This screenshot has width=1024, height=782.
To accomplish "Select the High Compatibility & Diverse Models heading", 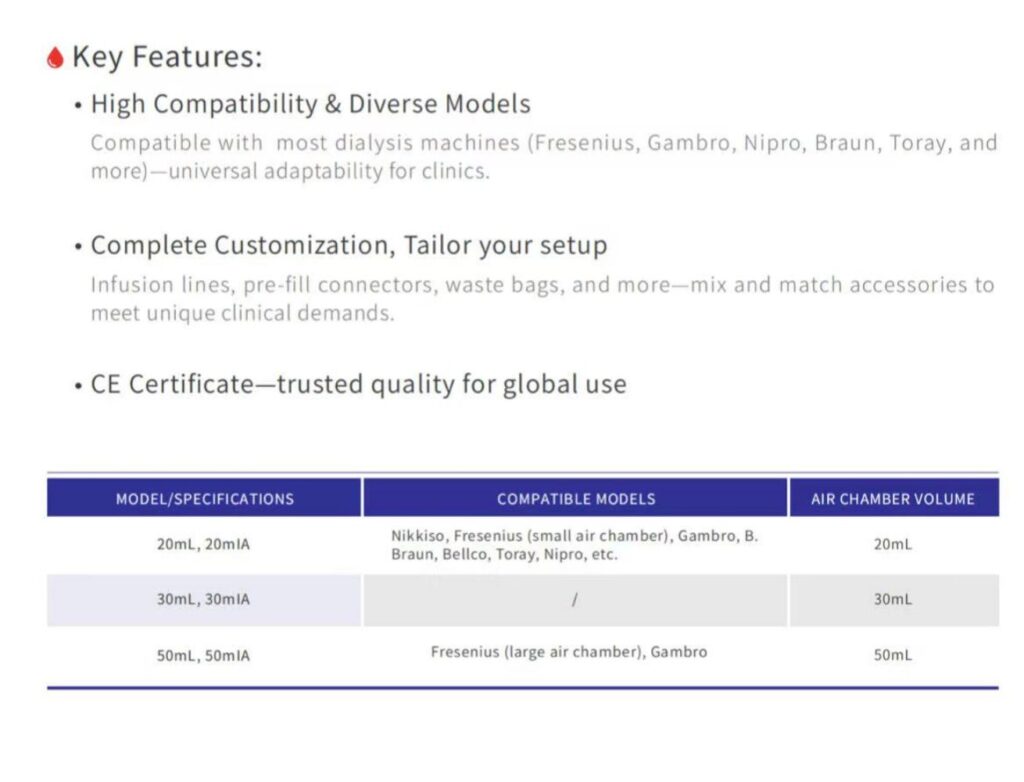I will coord(310,104).
